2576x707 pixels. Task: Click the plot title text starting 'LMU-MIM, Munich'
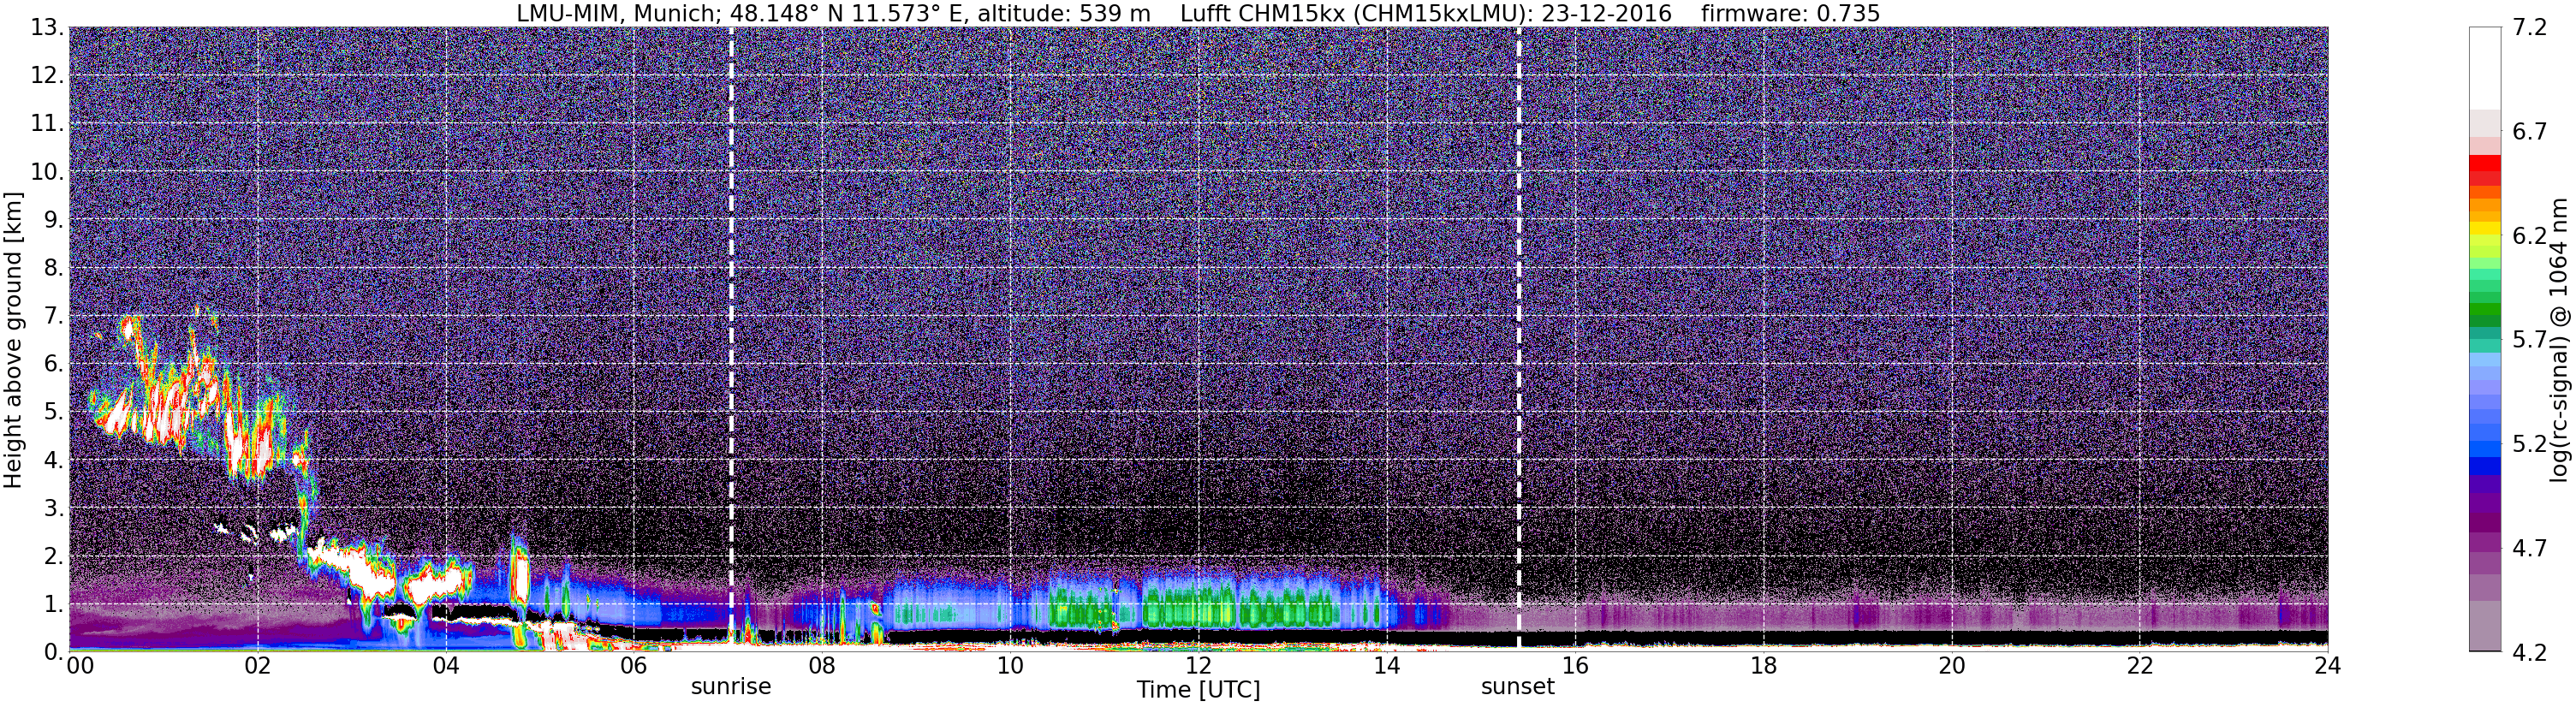tap(1198, 13)
